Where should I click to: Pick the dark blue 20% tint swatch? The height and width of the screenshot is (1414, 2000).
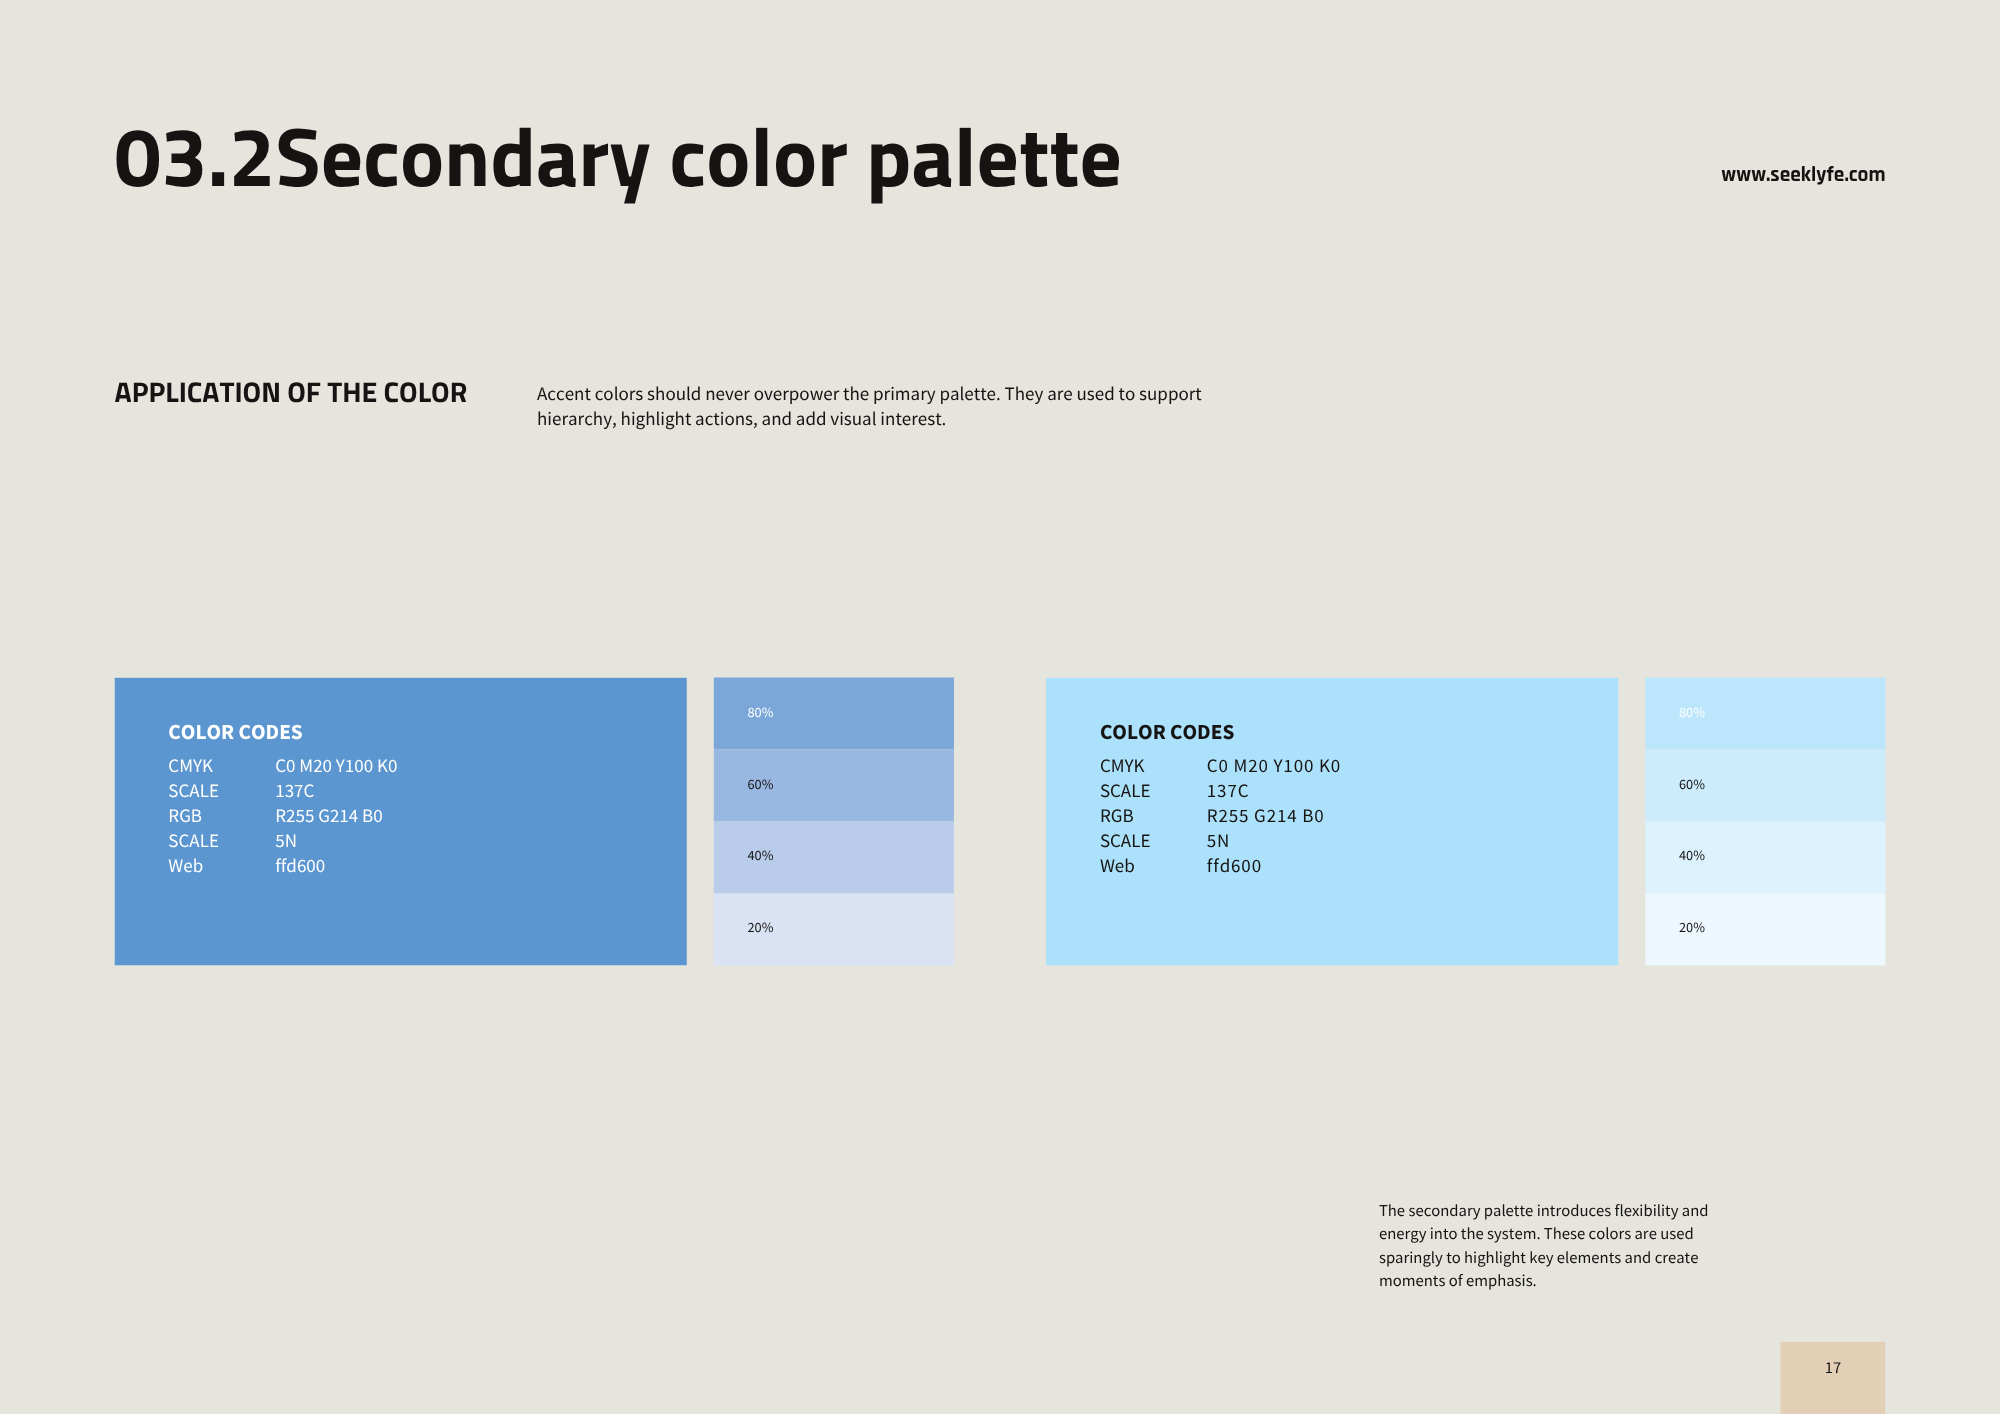[x=834, y=929]
